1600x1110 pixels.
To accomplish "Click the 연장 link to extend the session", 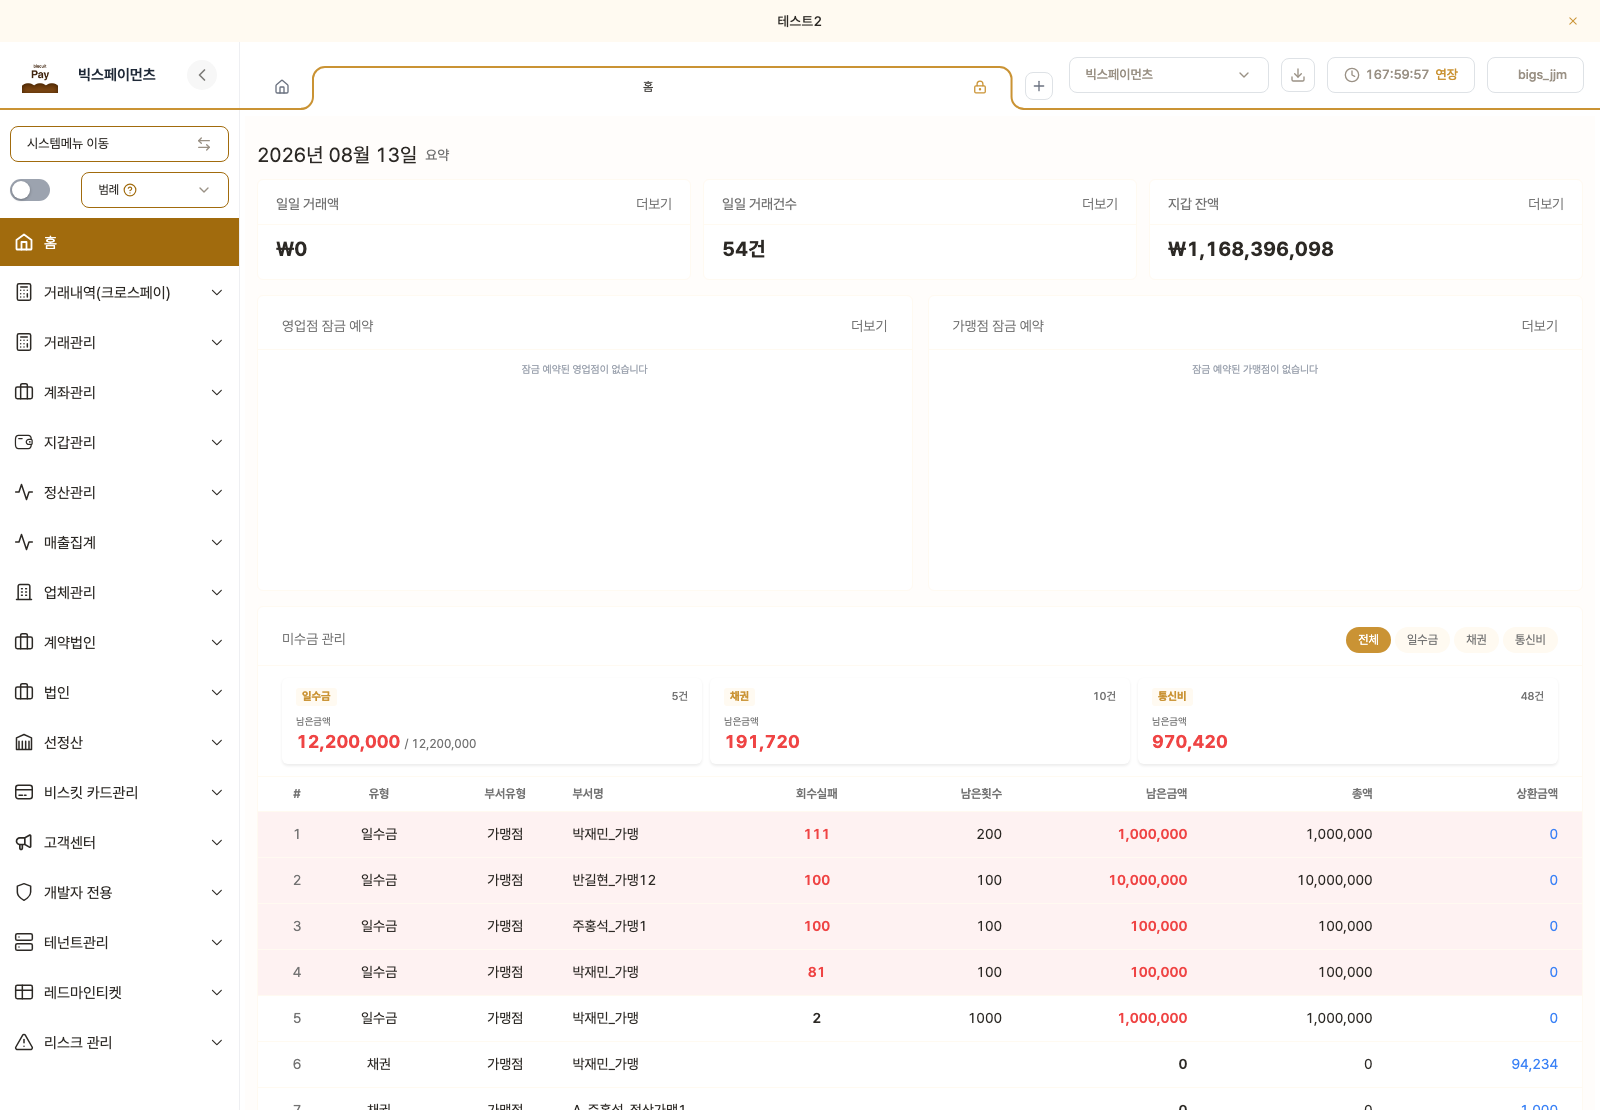I will (1446, 75).
